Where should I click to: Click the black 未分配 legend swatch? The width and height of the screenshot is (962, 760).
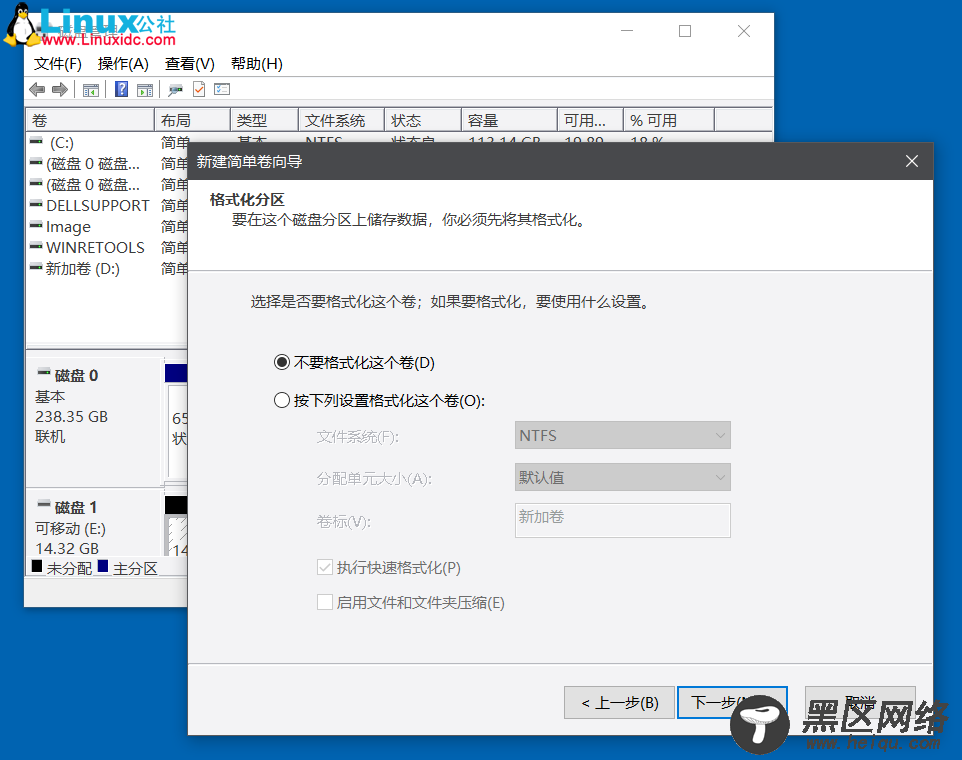[x=37, y=566]
